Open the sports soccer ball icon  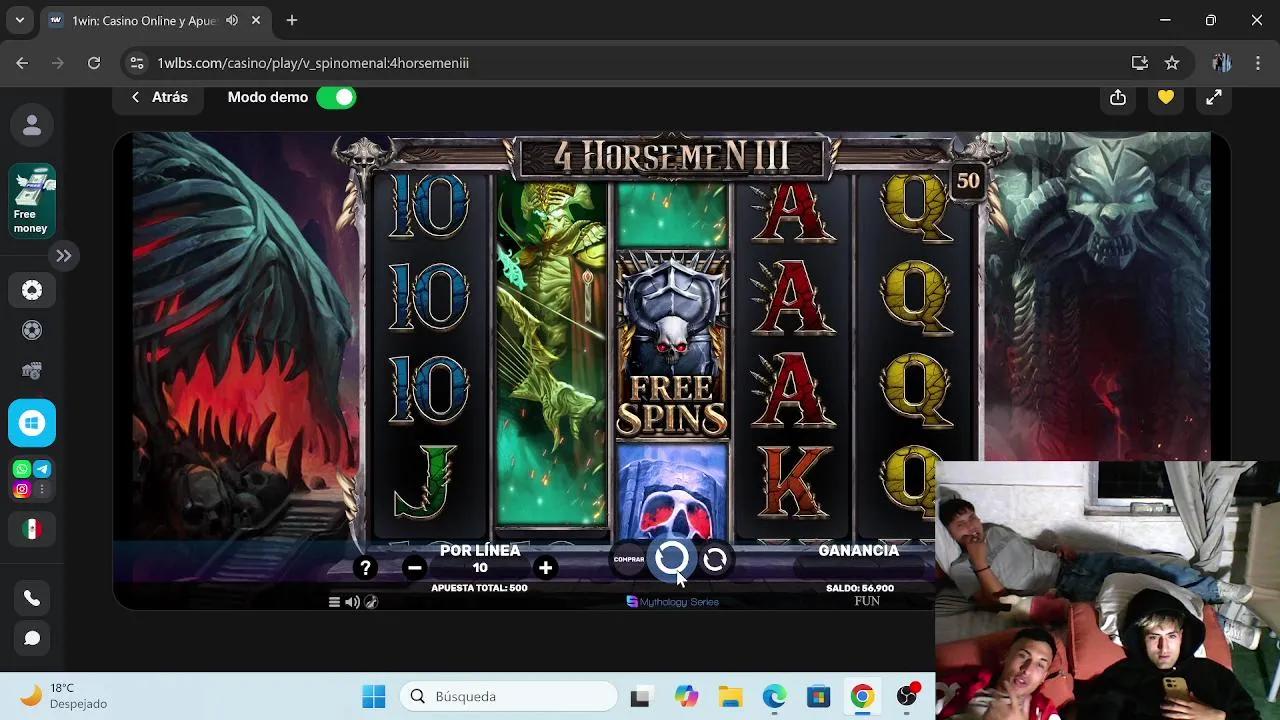pyautogui.click(x=32, y=331)
